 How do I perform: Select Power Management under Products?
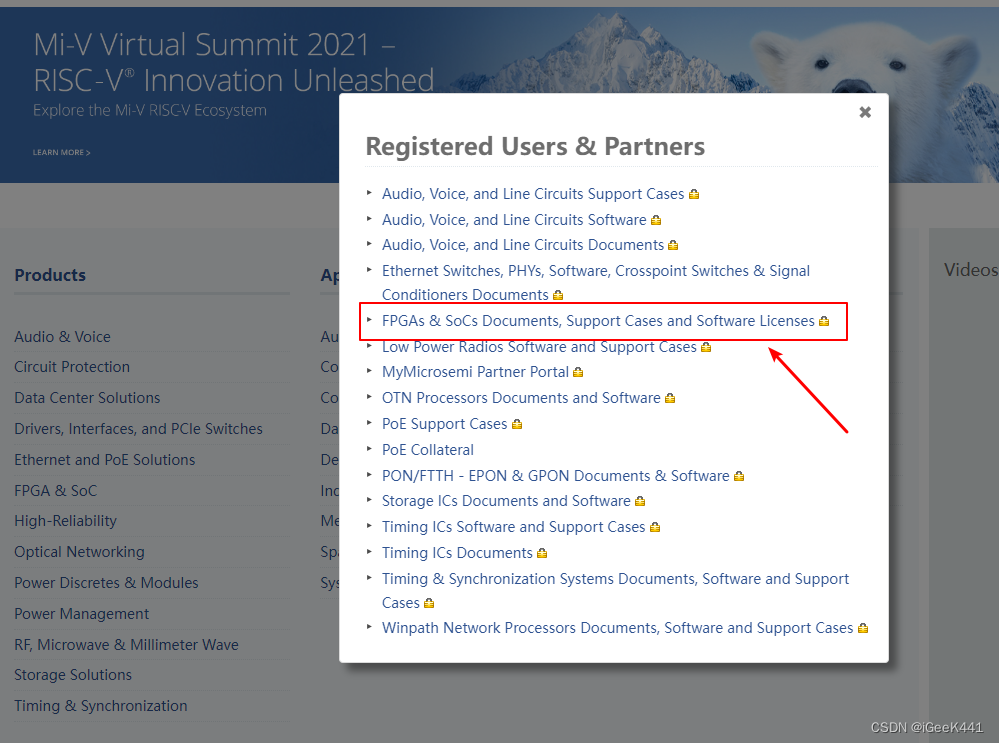pos(82,614)
